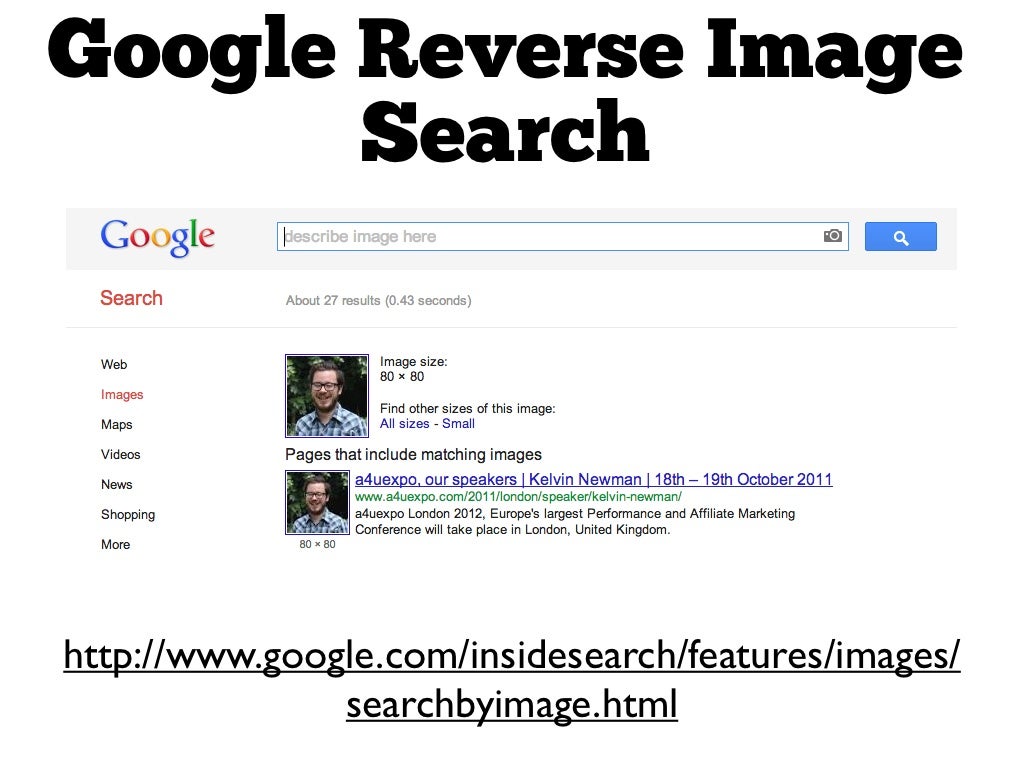Click the Google logo
Image resolution: width=1024 pixels, height=768 pixels.
click(x=157, y=236)
